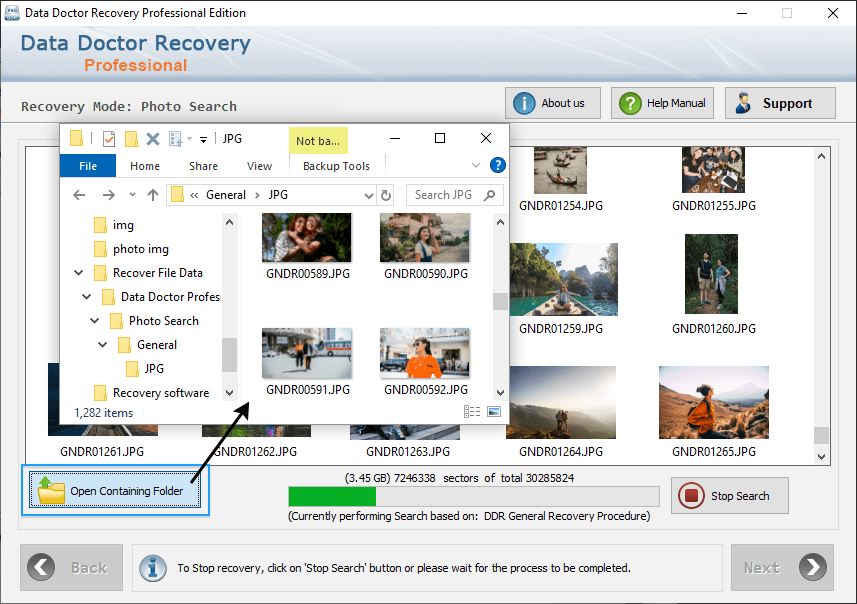Click the refresh icon beside address bar
Screen dimensions: 857x604
386,195
